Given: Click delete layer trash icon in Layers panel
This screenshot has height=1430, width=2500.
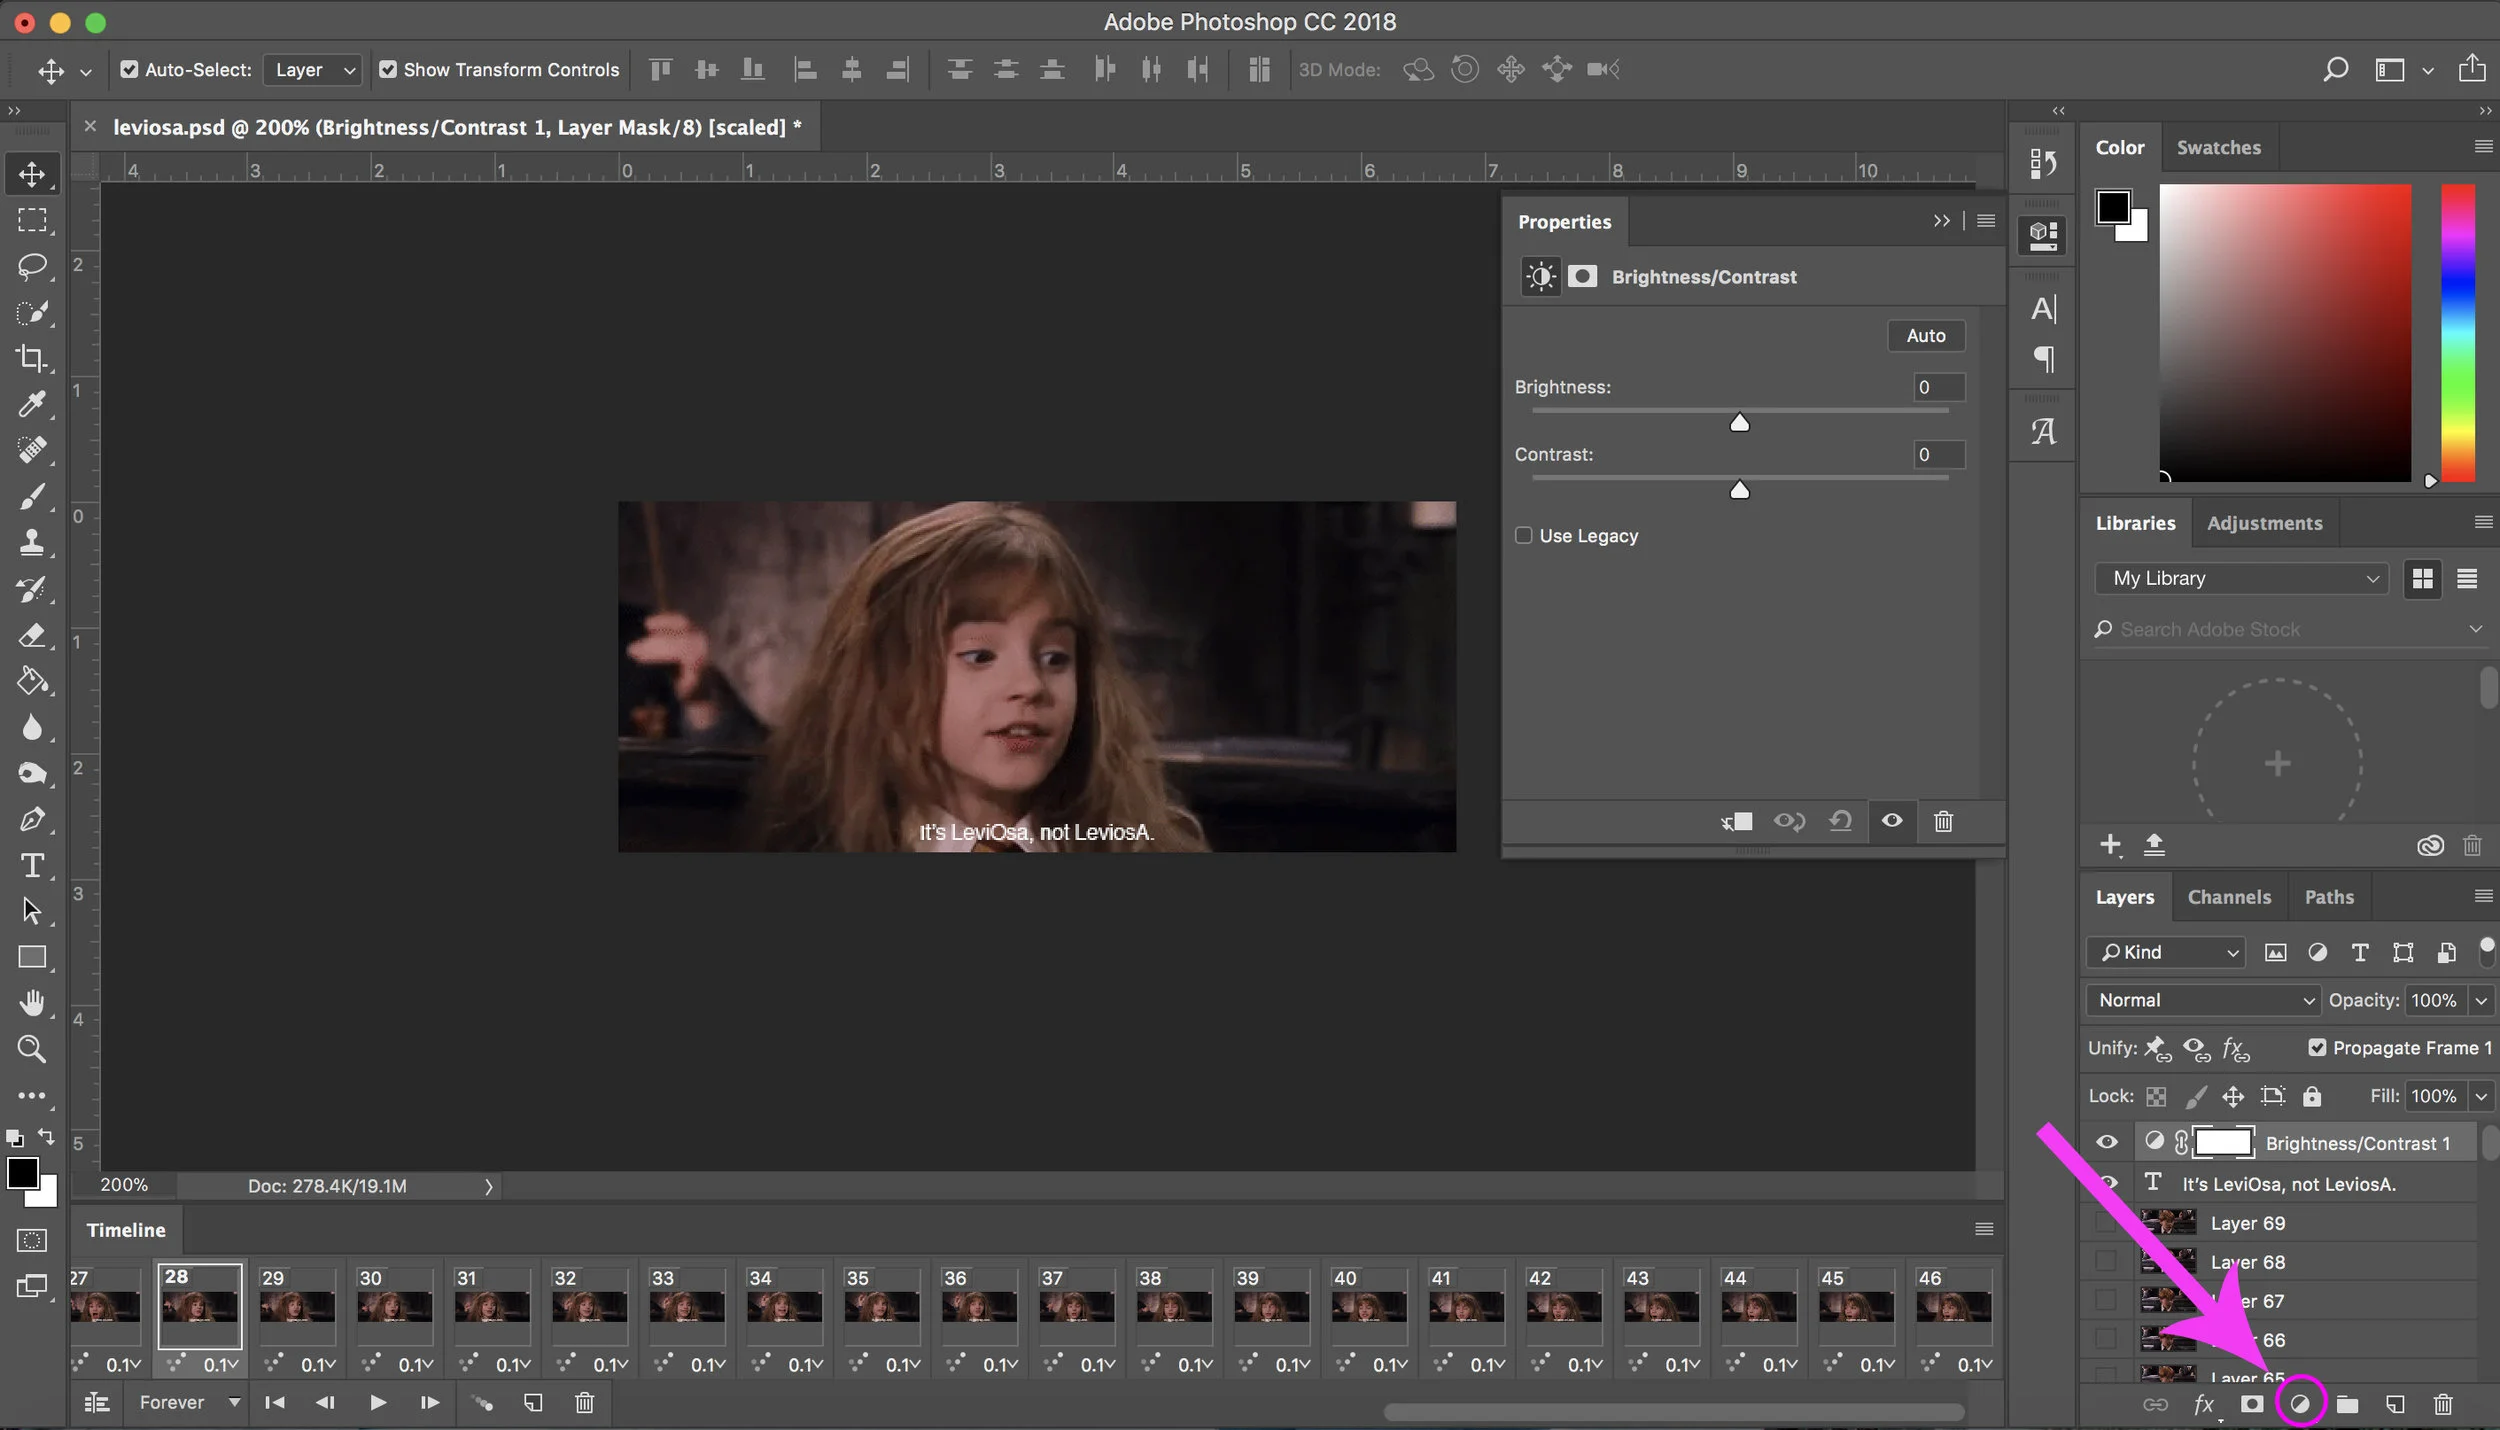Looking at the screenshot, I should 2442,1404.
